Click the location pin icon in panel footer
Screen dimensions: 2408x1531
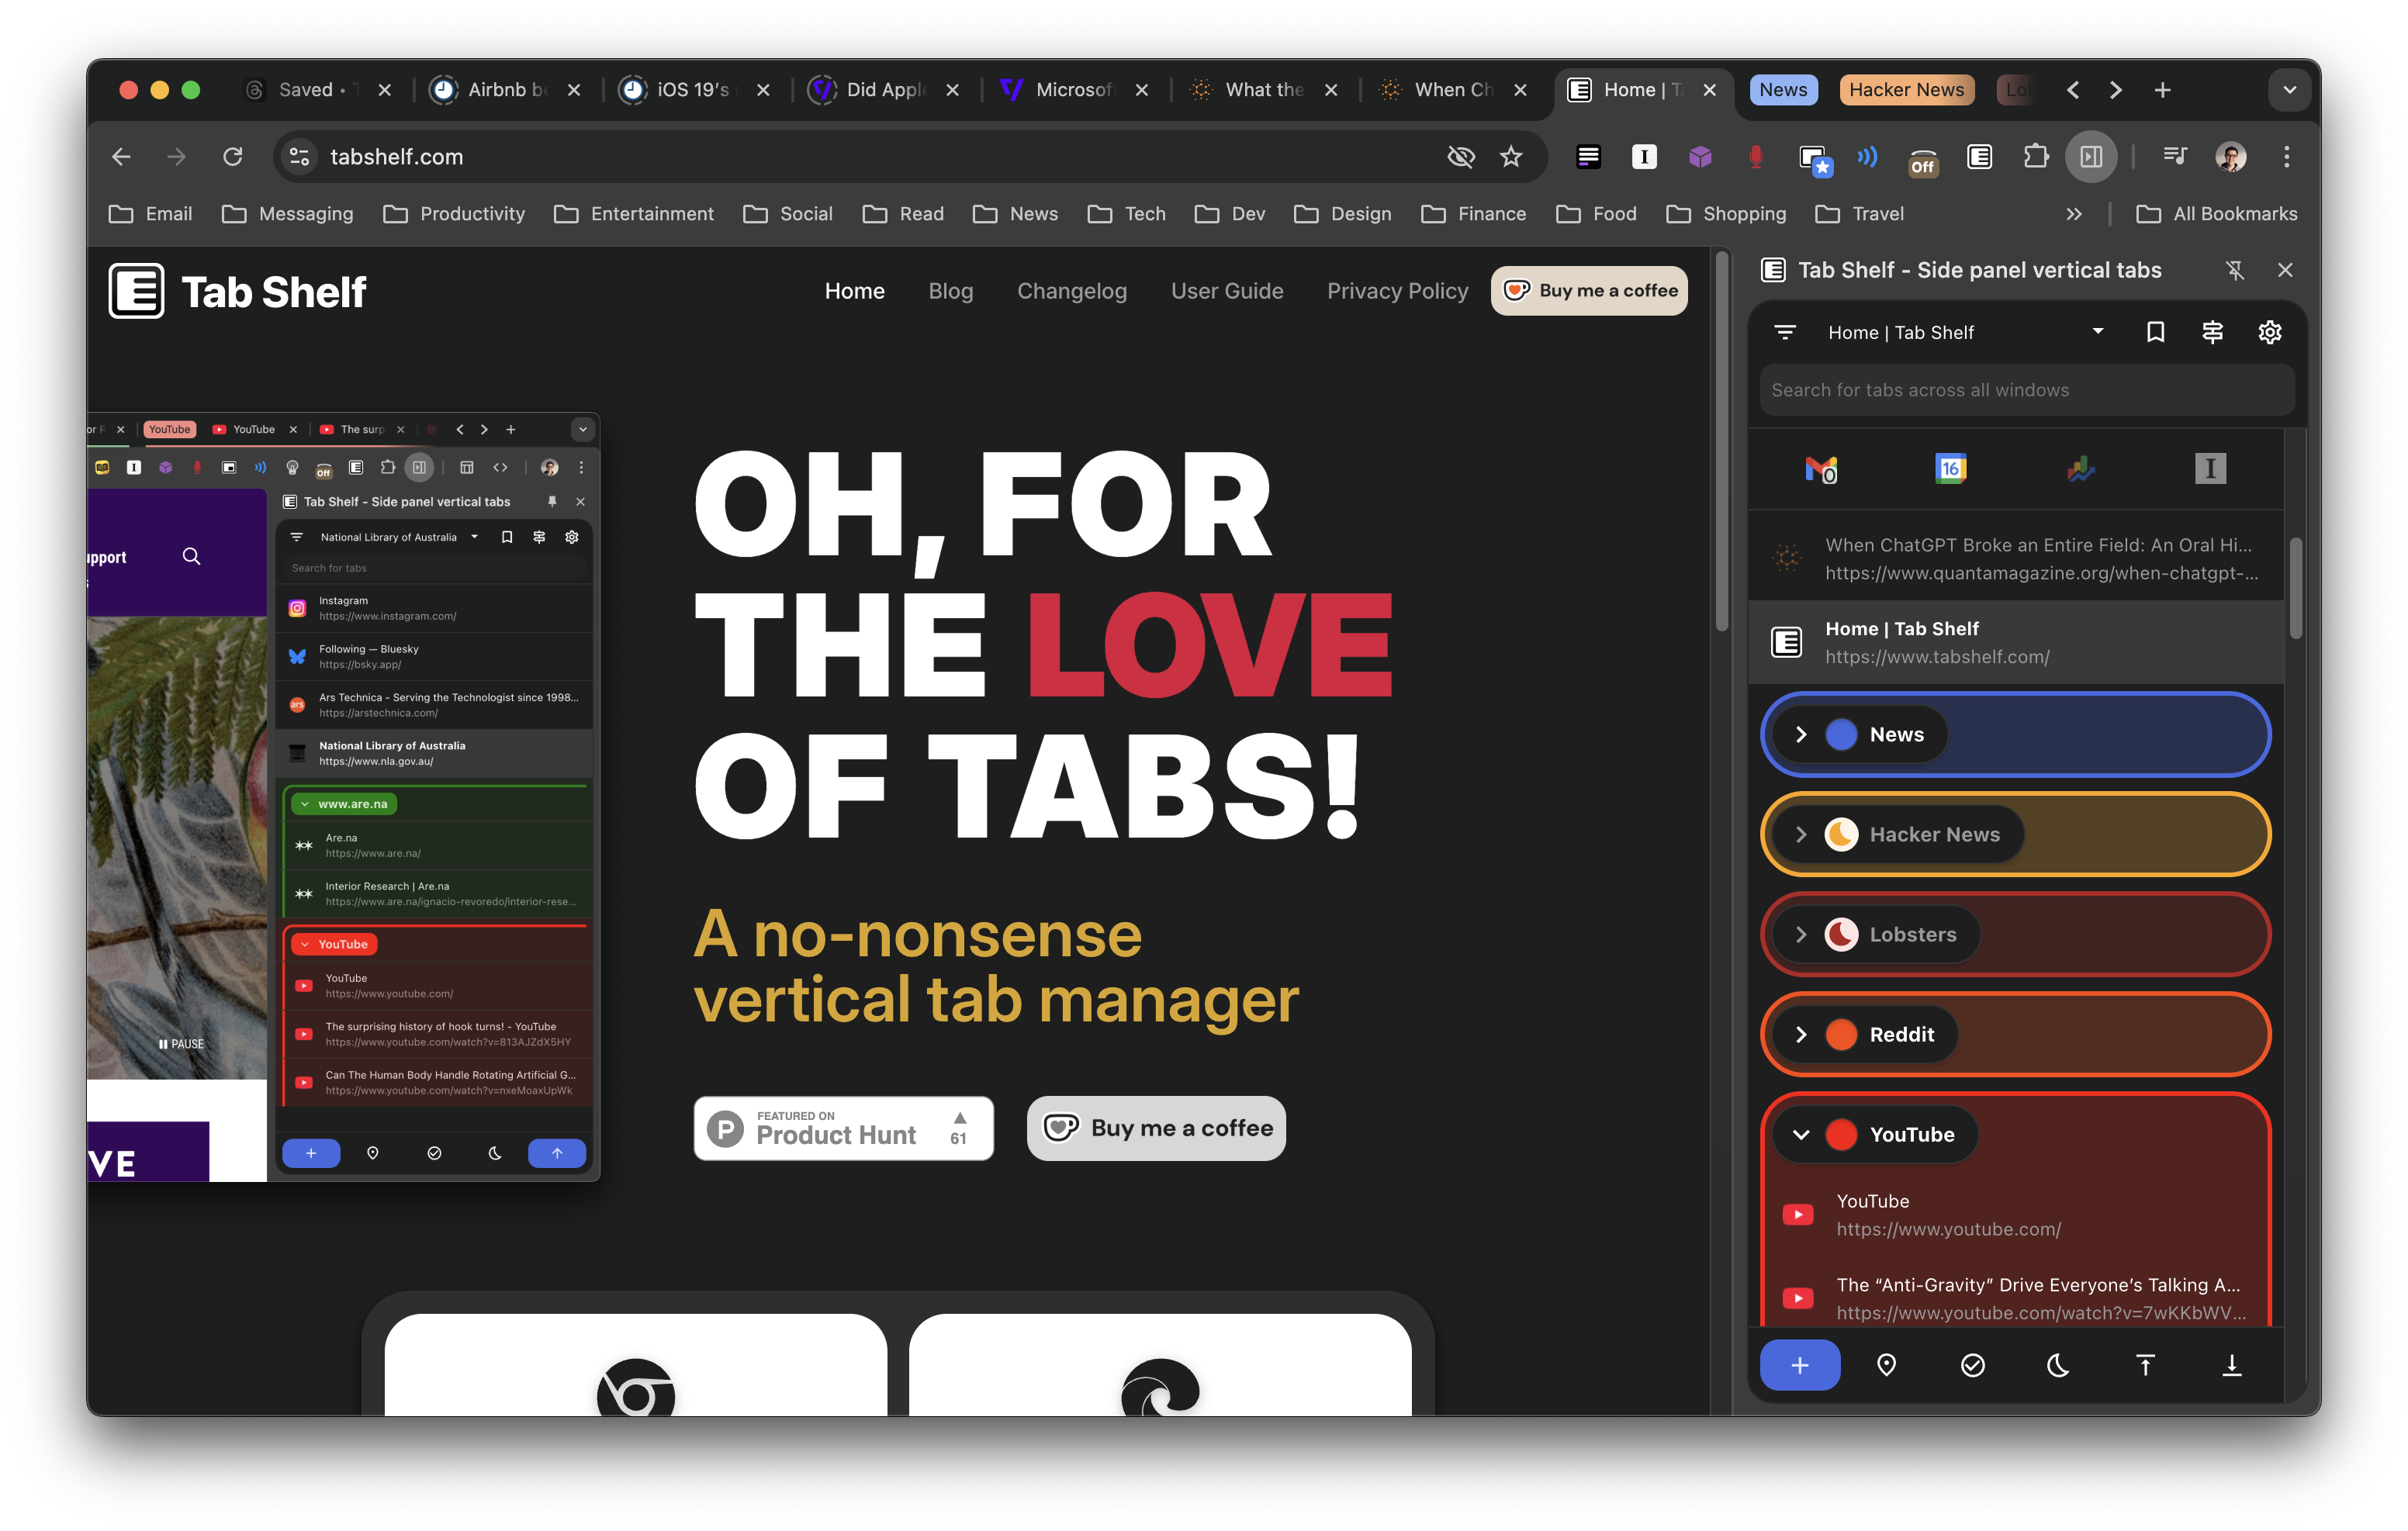(1886, 1365)
